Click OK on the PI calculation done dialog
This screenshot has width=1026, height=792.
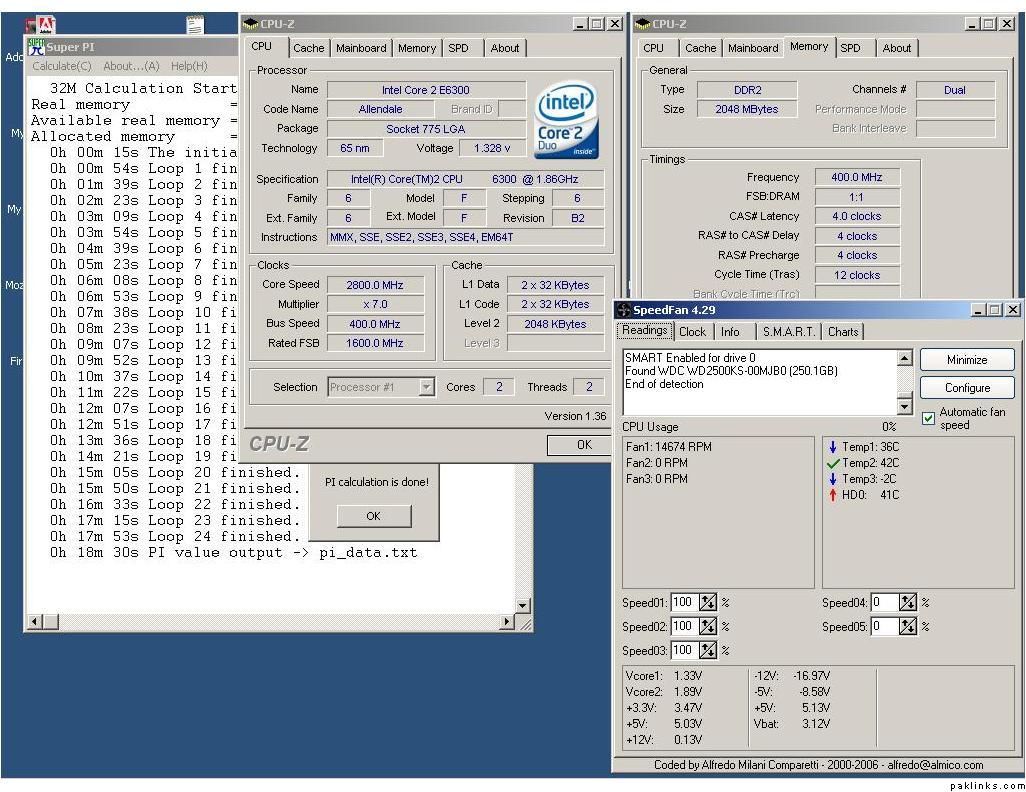373,516
